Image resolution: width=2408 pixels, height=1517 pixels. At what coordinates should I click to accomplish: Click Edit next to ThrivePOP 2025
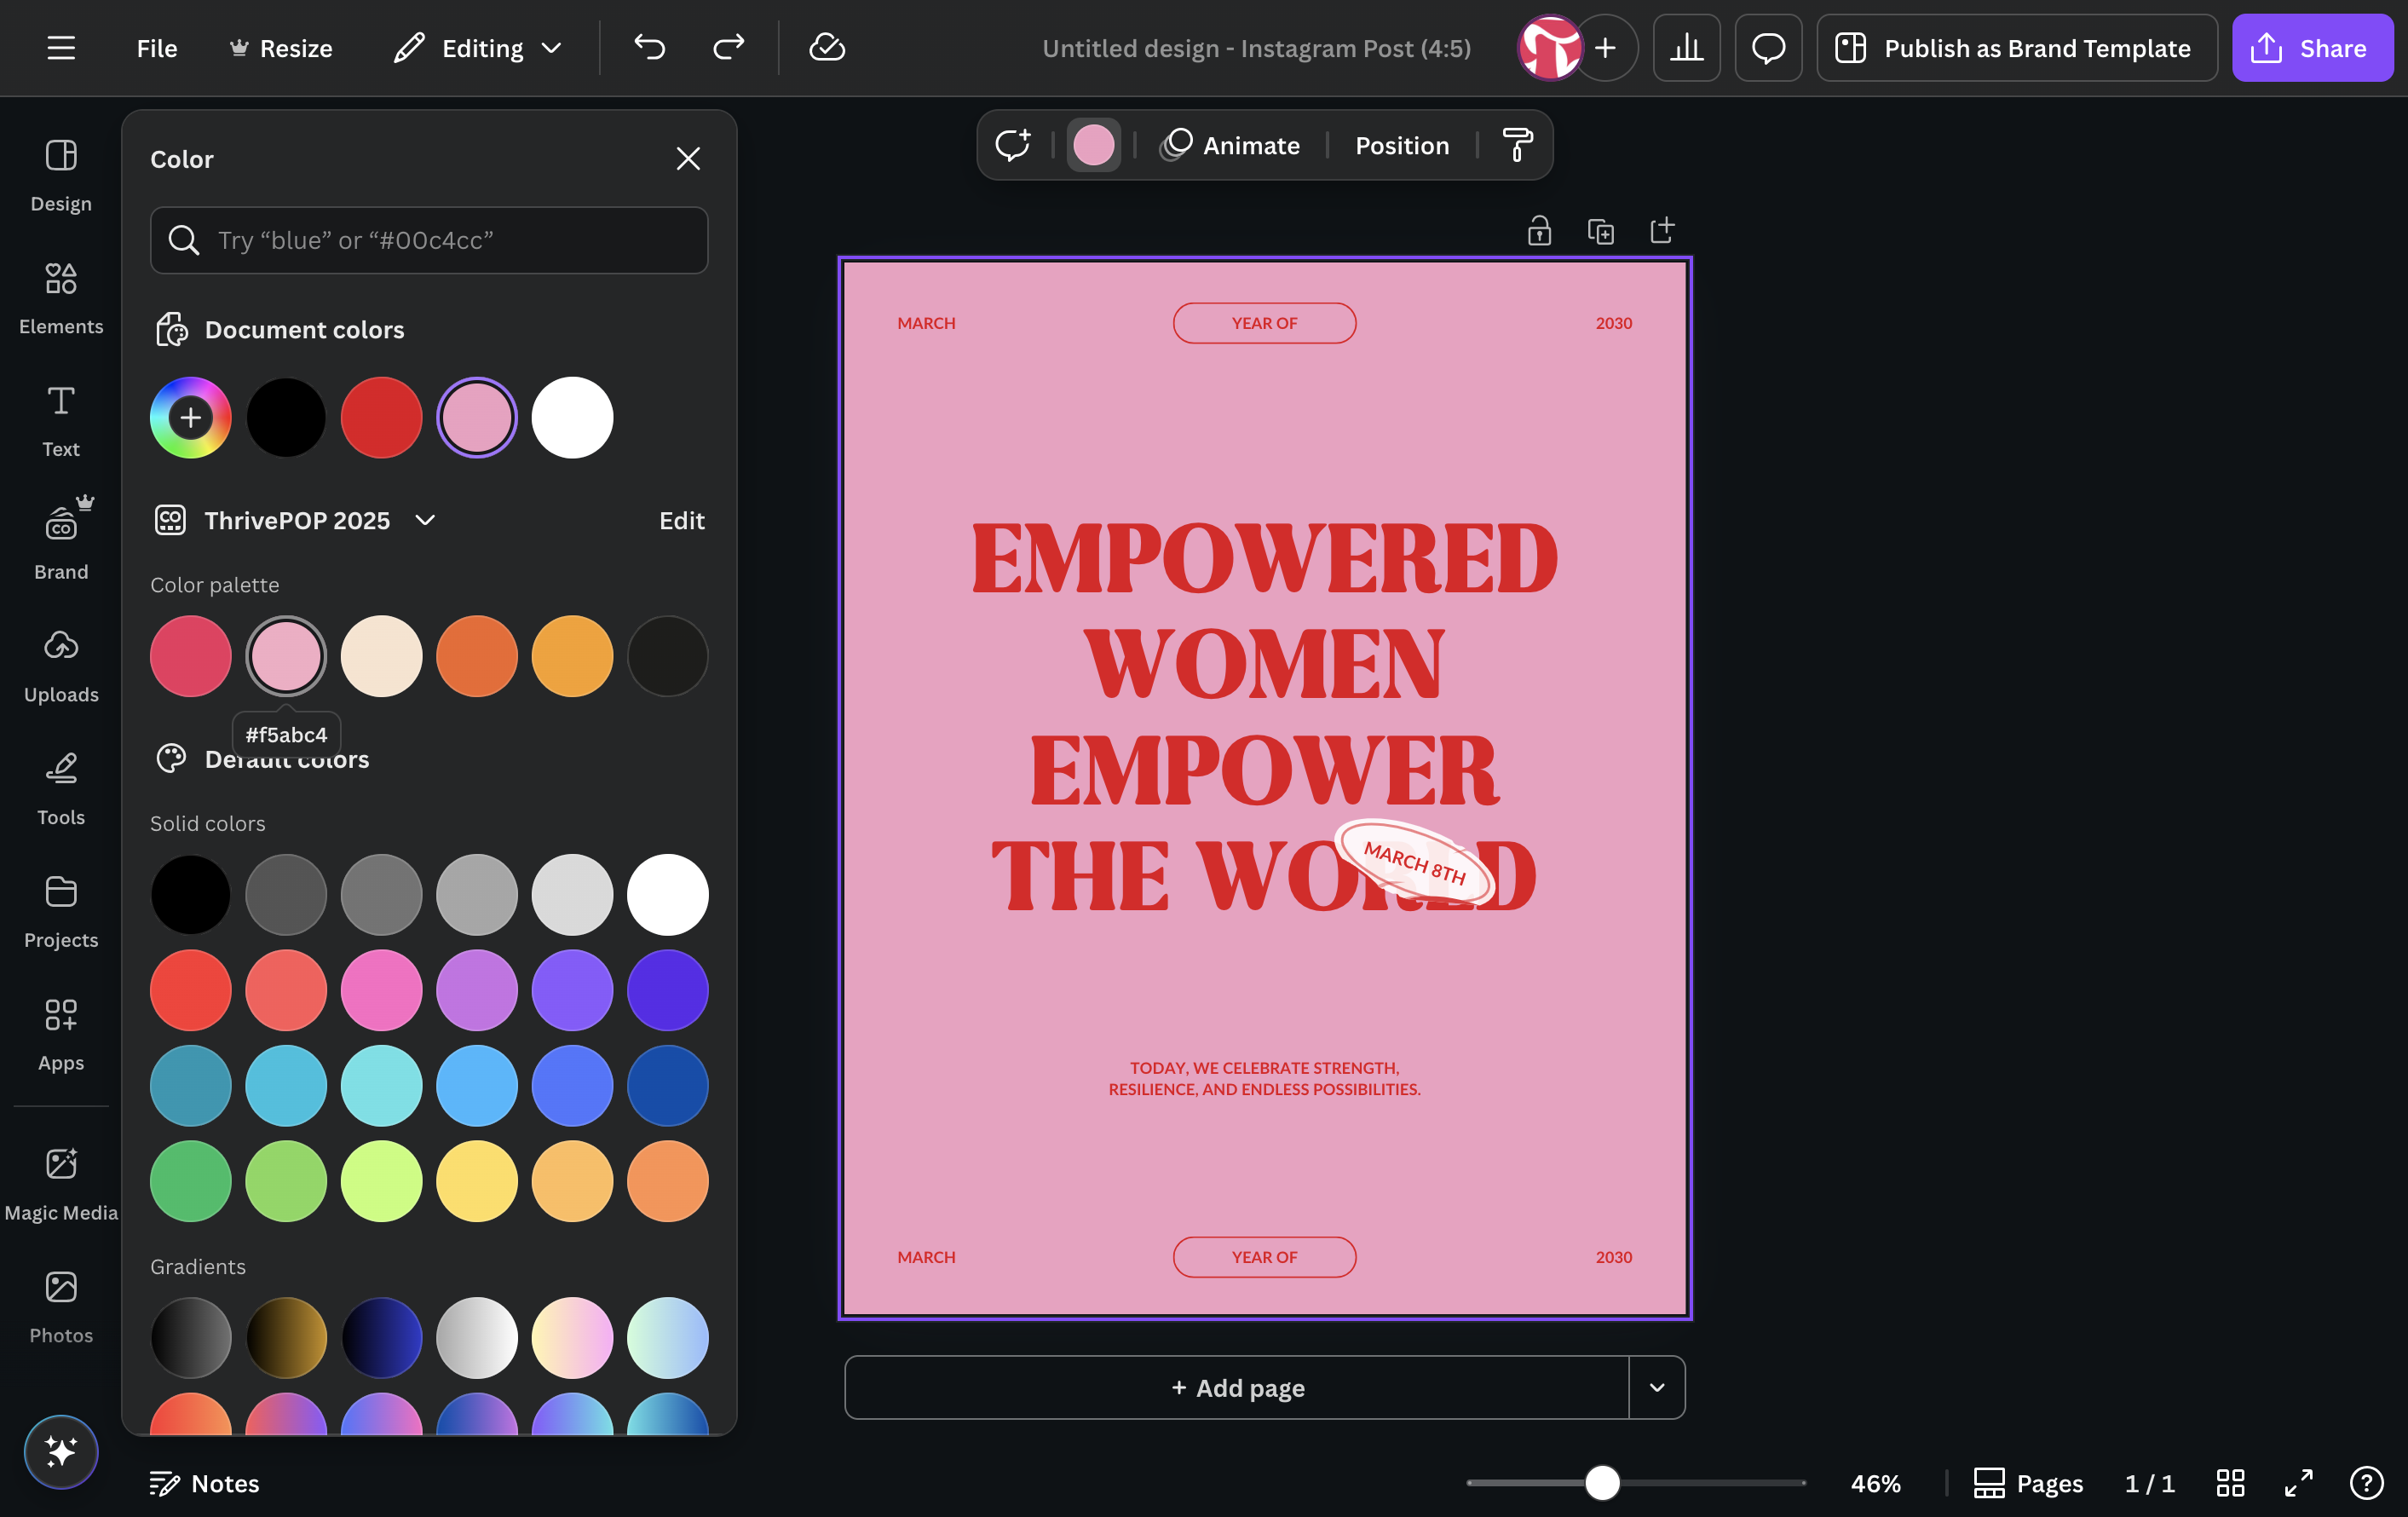click(x=682, y=520)
